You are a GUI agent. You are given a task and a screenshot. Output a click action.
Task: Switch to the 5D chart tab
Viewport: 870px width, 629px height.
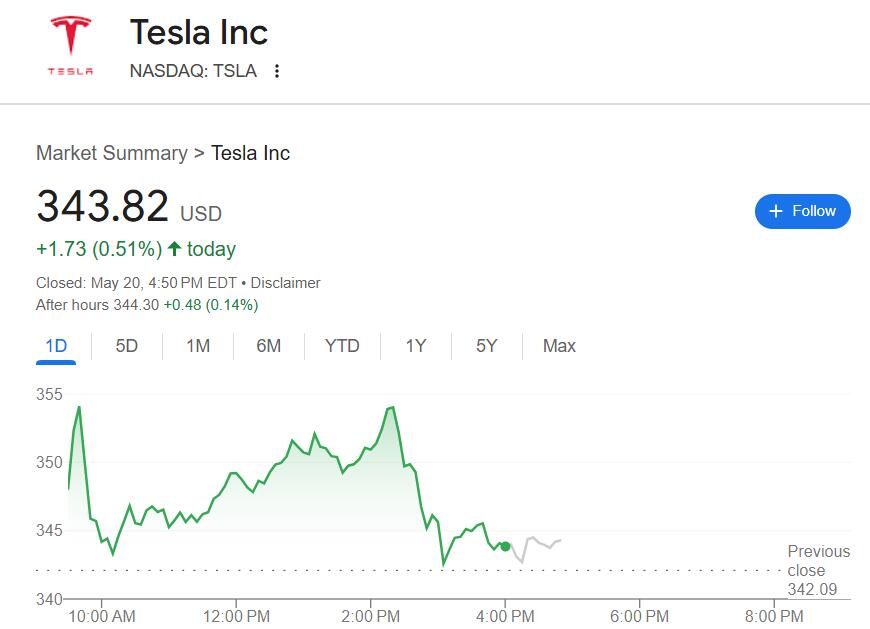[127, 346]
